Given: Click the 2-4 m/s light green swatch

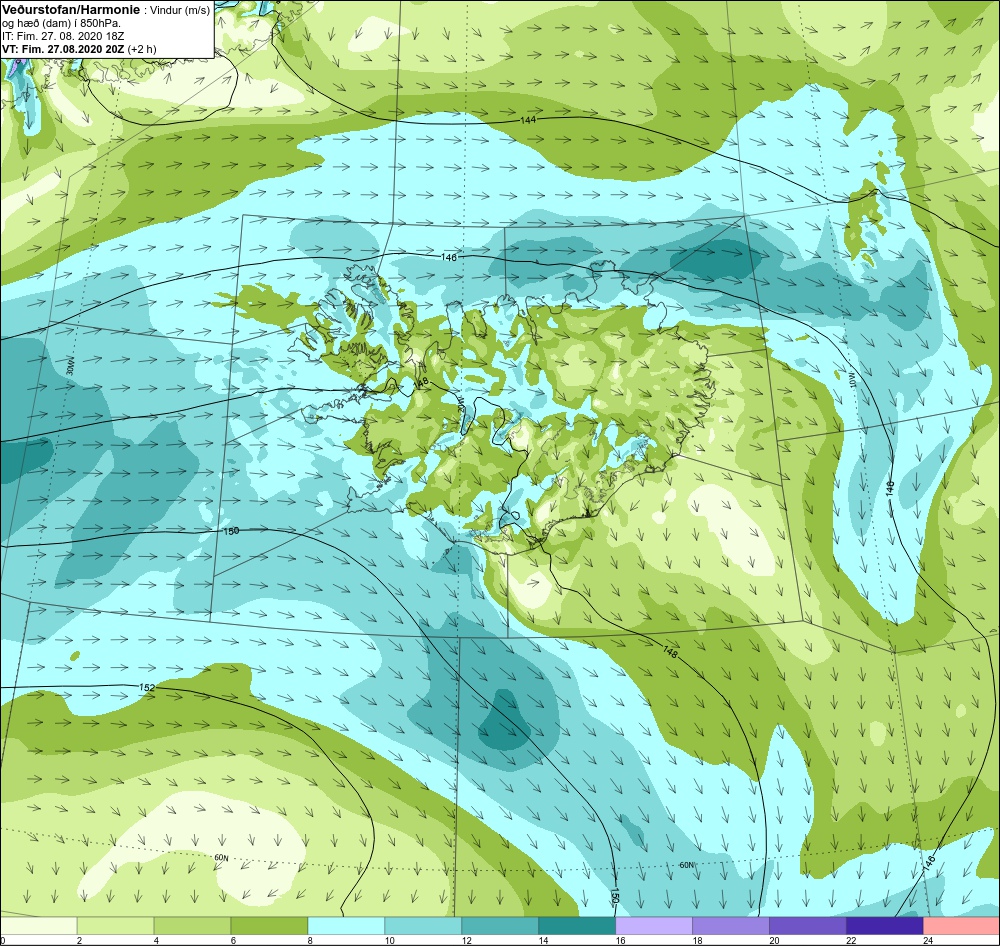Looking at the screenshot, I should tap(115, 925).
